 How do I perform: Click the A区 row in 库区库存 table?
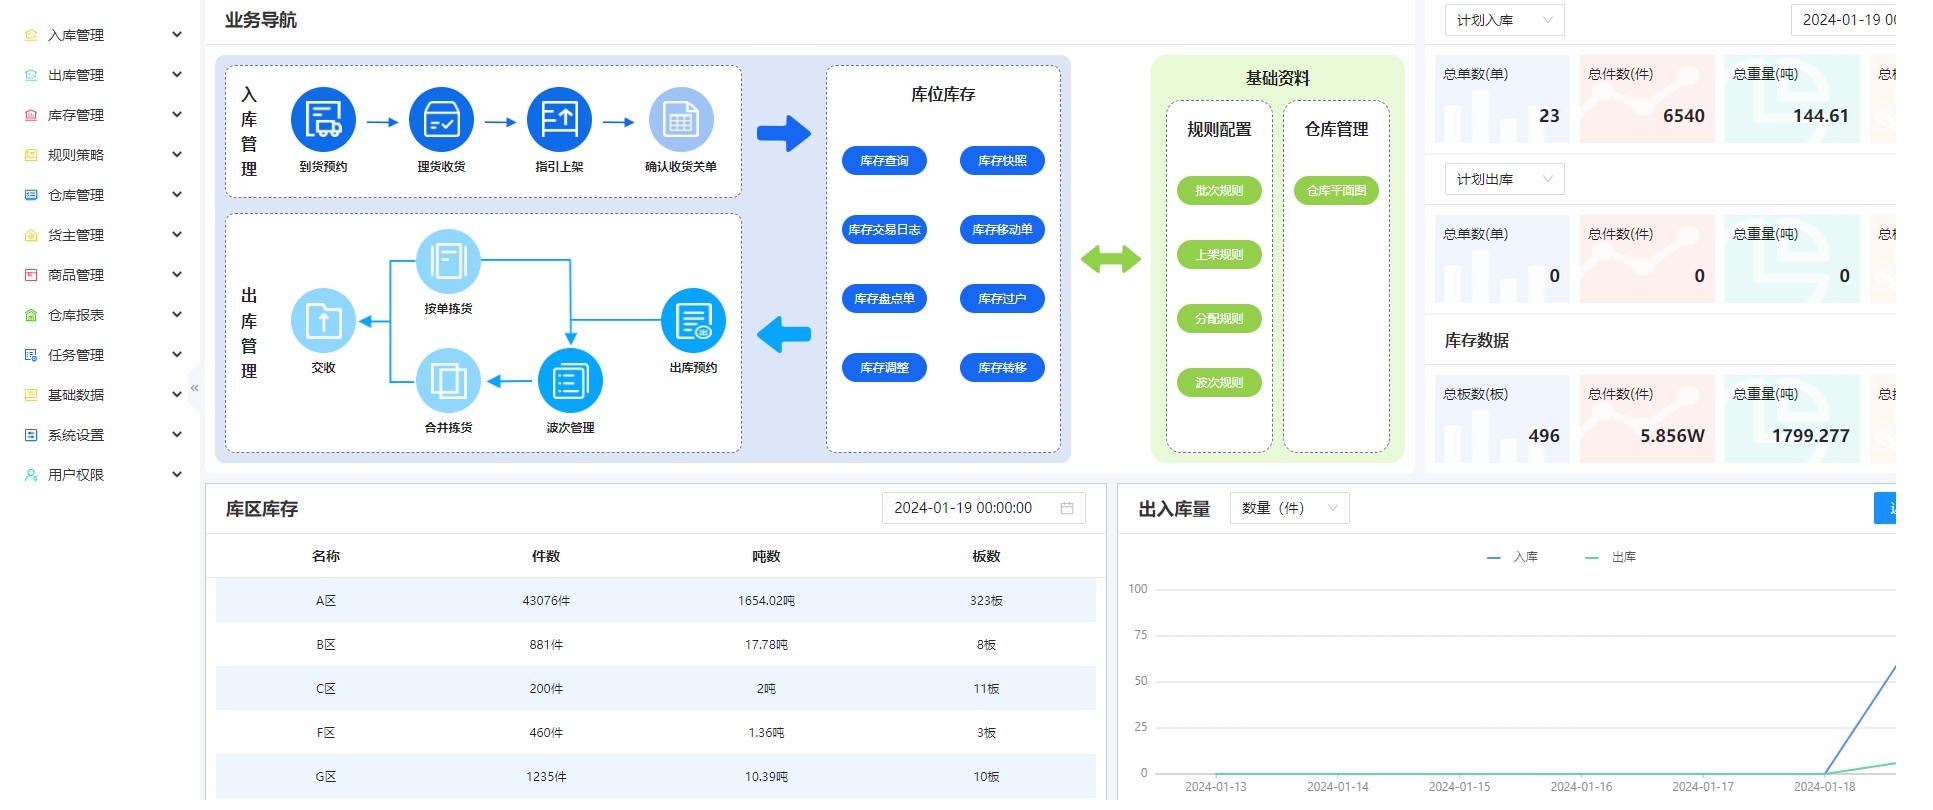click(x=656, y=600)
